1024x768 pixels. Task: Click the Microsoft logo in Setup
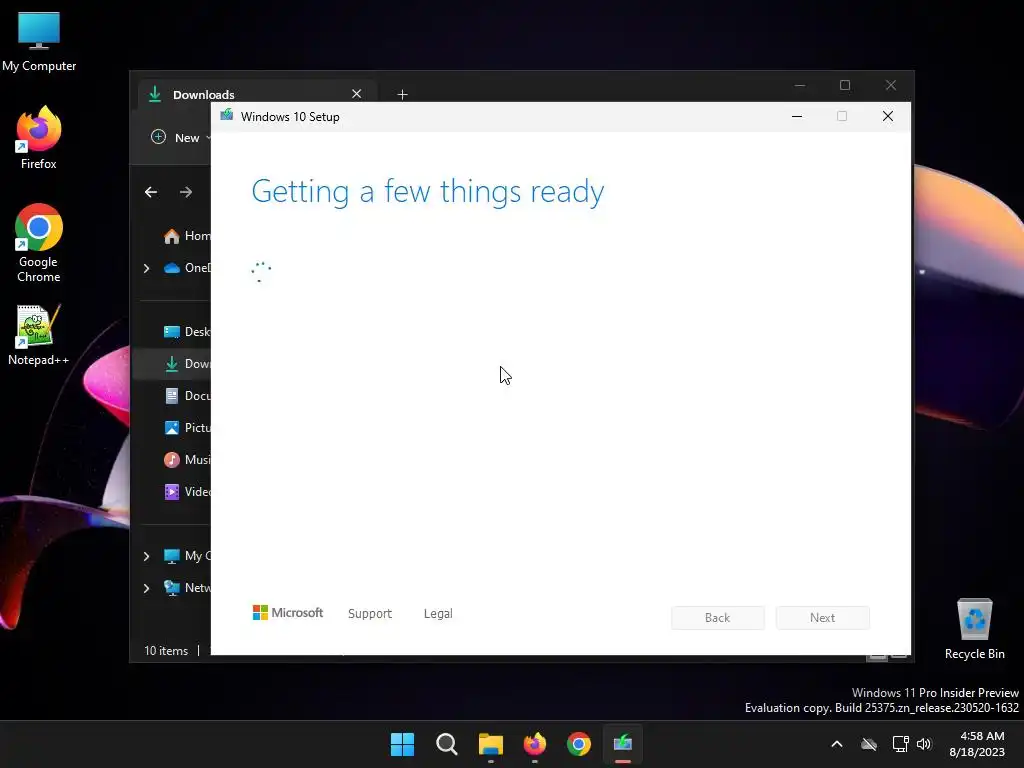pyautogui.click(x=288, y=613)
